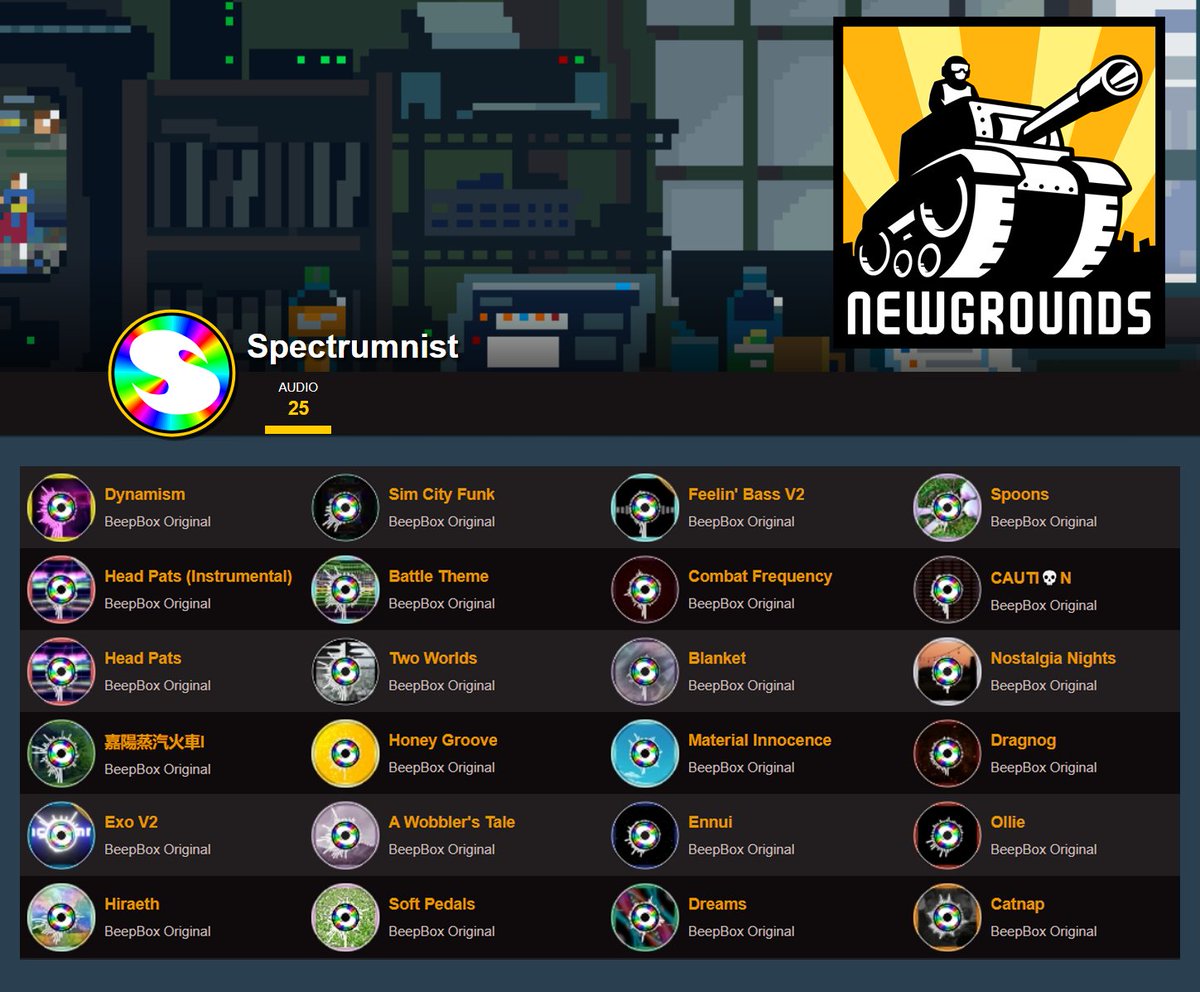The width and height of the screenshot is (1200, 992).
Task: Click the BeepBox Original text under Ennui
Action: pyautogui.click(x=742, y=849)
